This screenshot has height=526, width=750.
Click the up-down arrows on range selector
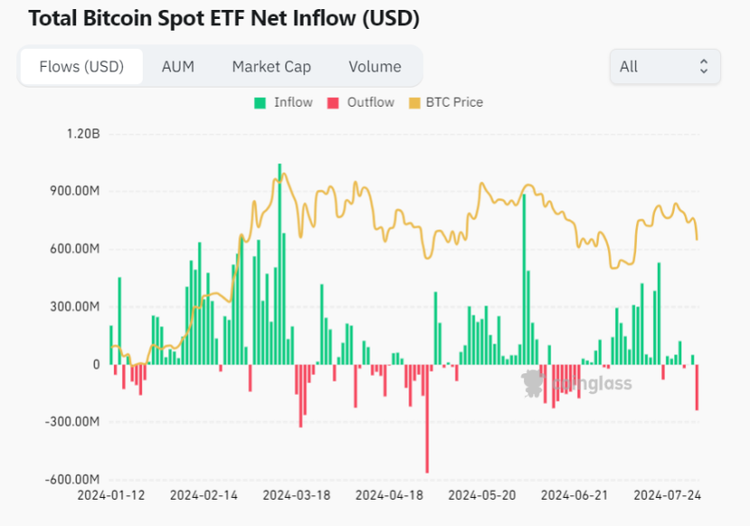[704, 66]
